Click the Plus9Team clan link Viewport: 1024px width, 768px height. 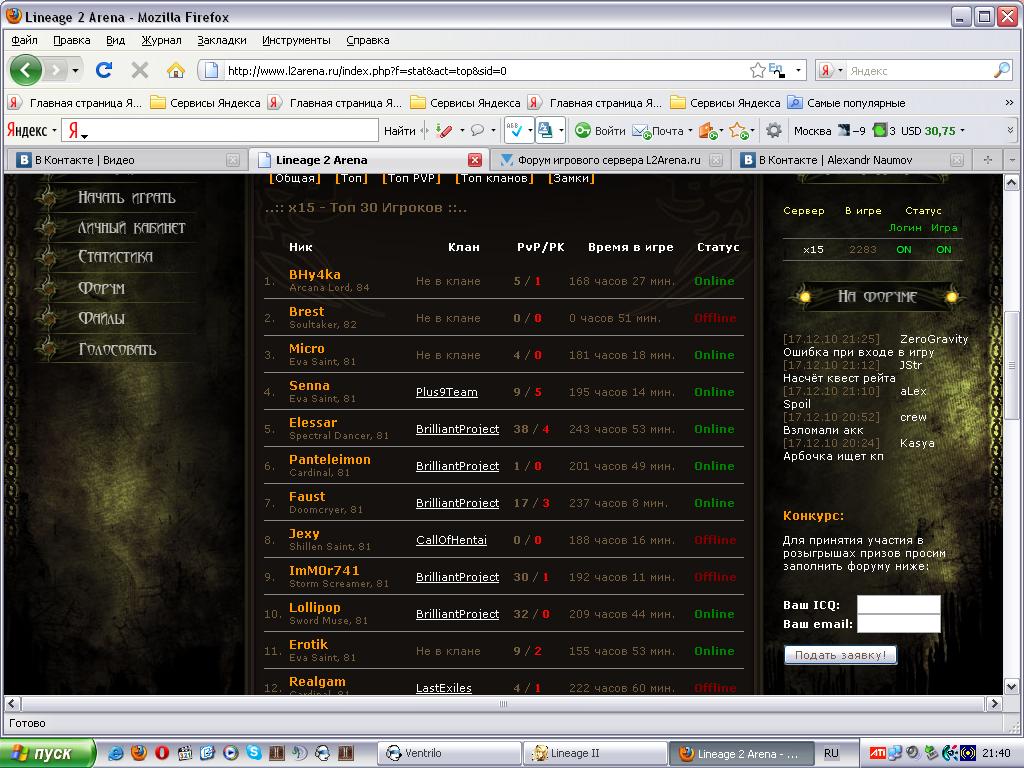[x=447, y=392]
